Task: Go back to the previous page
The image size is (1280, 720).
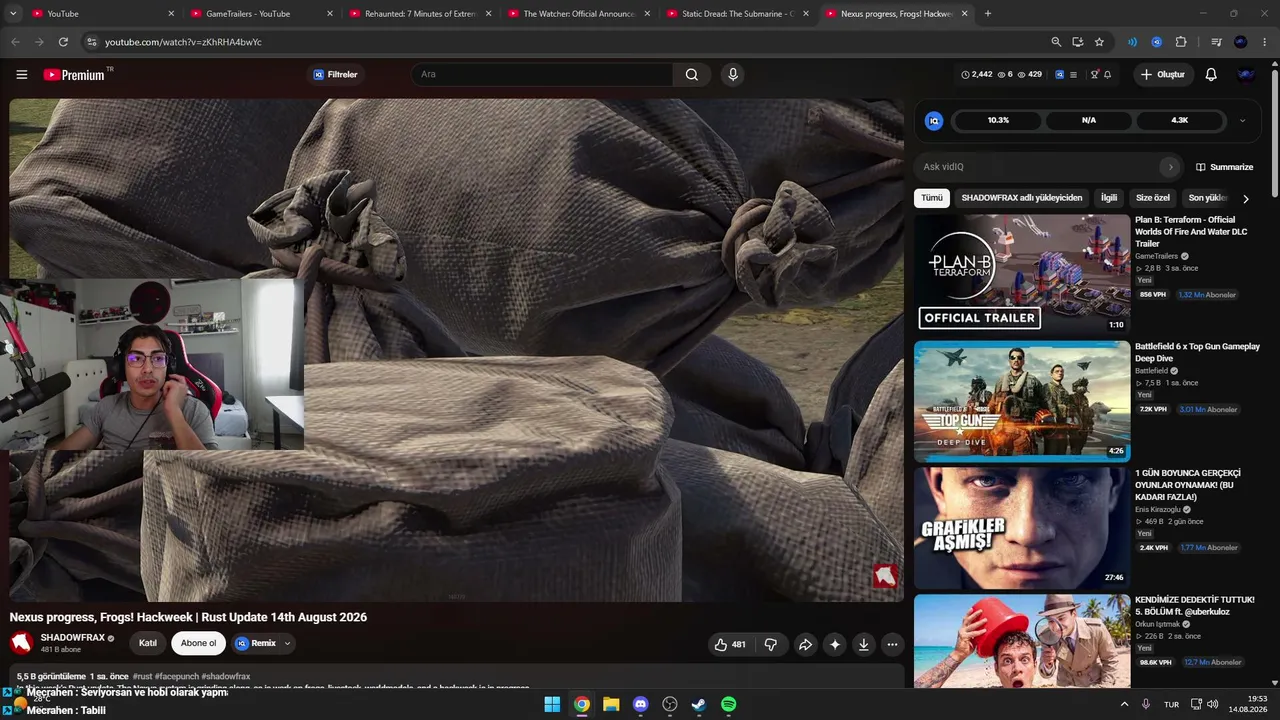Action: pos(15,42)
